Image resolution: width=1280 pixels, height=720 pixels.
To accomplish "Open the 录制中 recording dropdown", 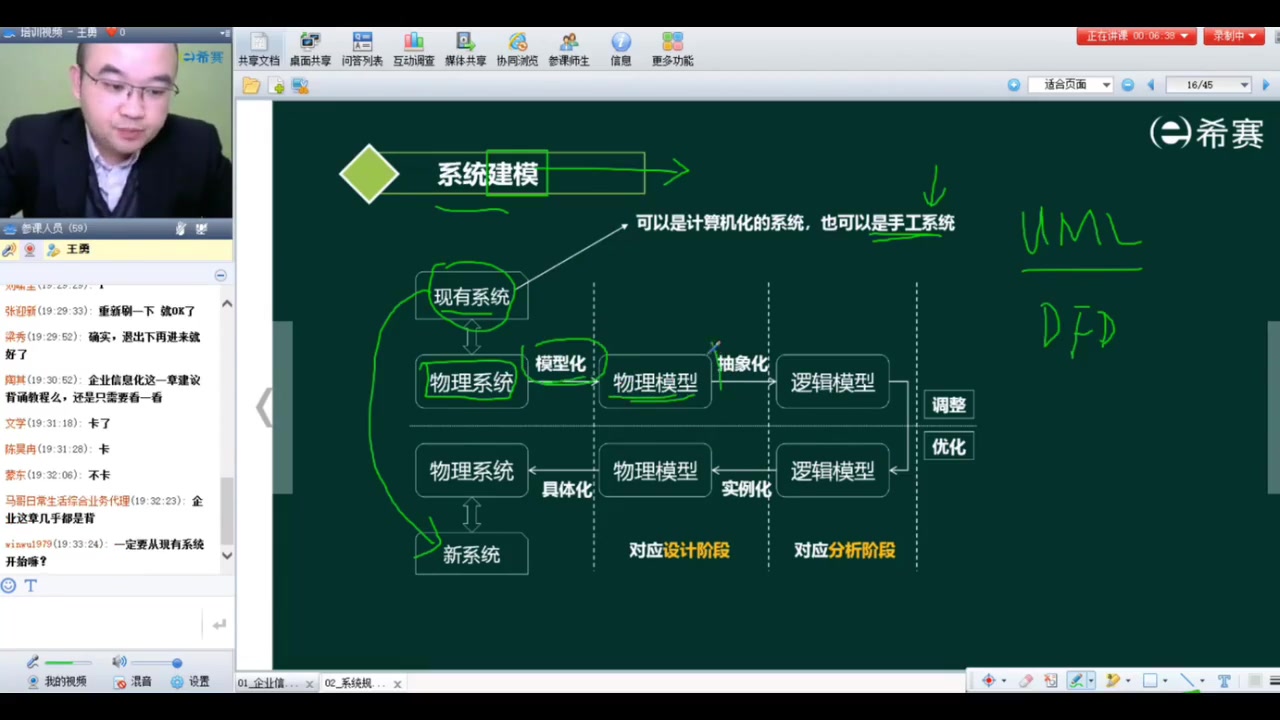I will [1234, 36].
